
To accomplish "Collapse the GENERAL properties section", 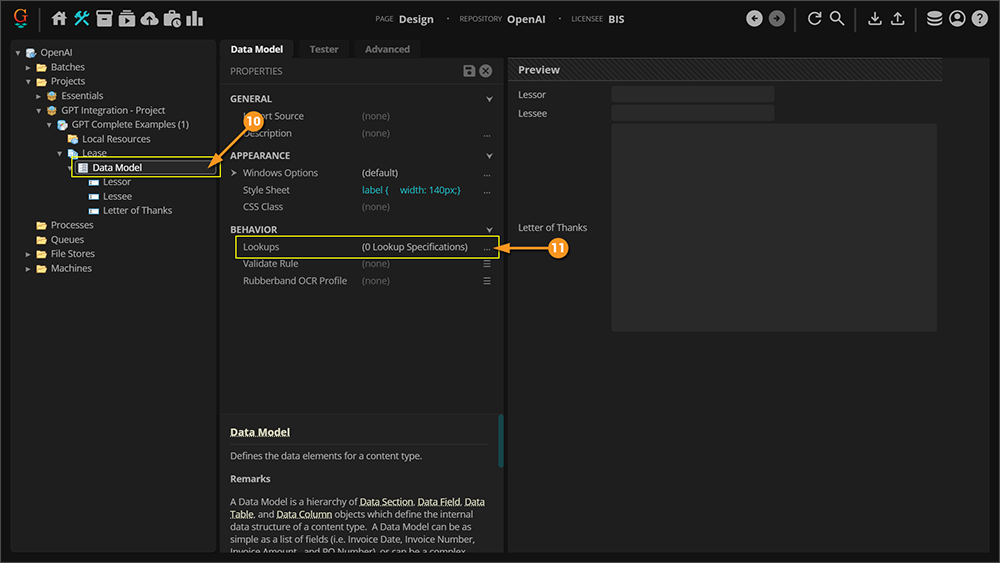I will 489,100.
